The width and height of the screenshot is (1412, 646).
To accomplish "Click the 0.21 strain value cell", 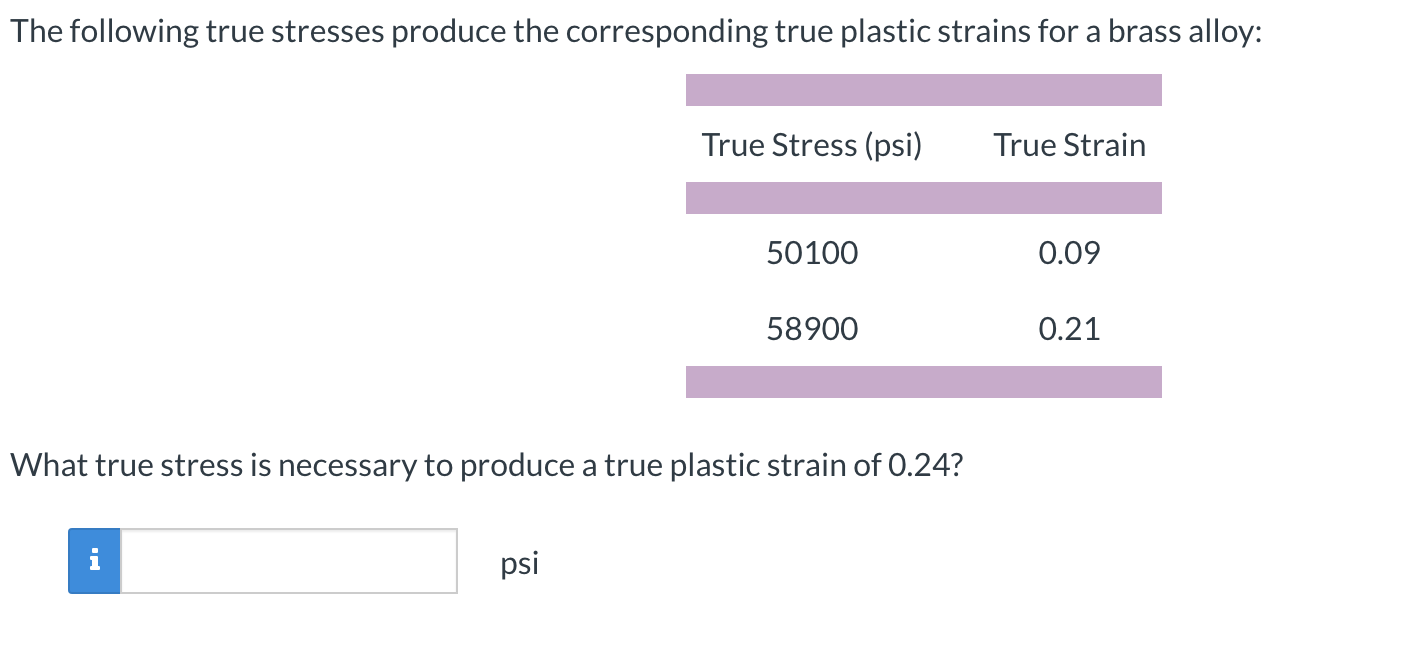I will point(1069,329).
